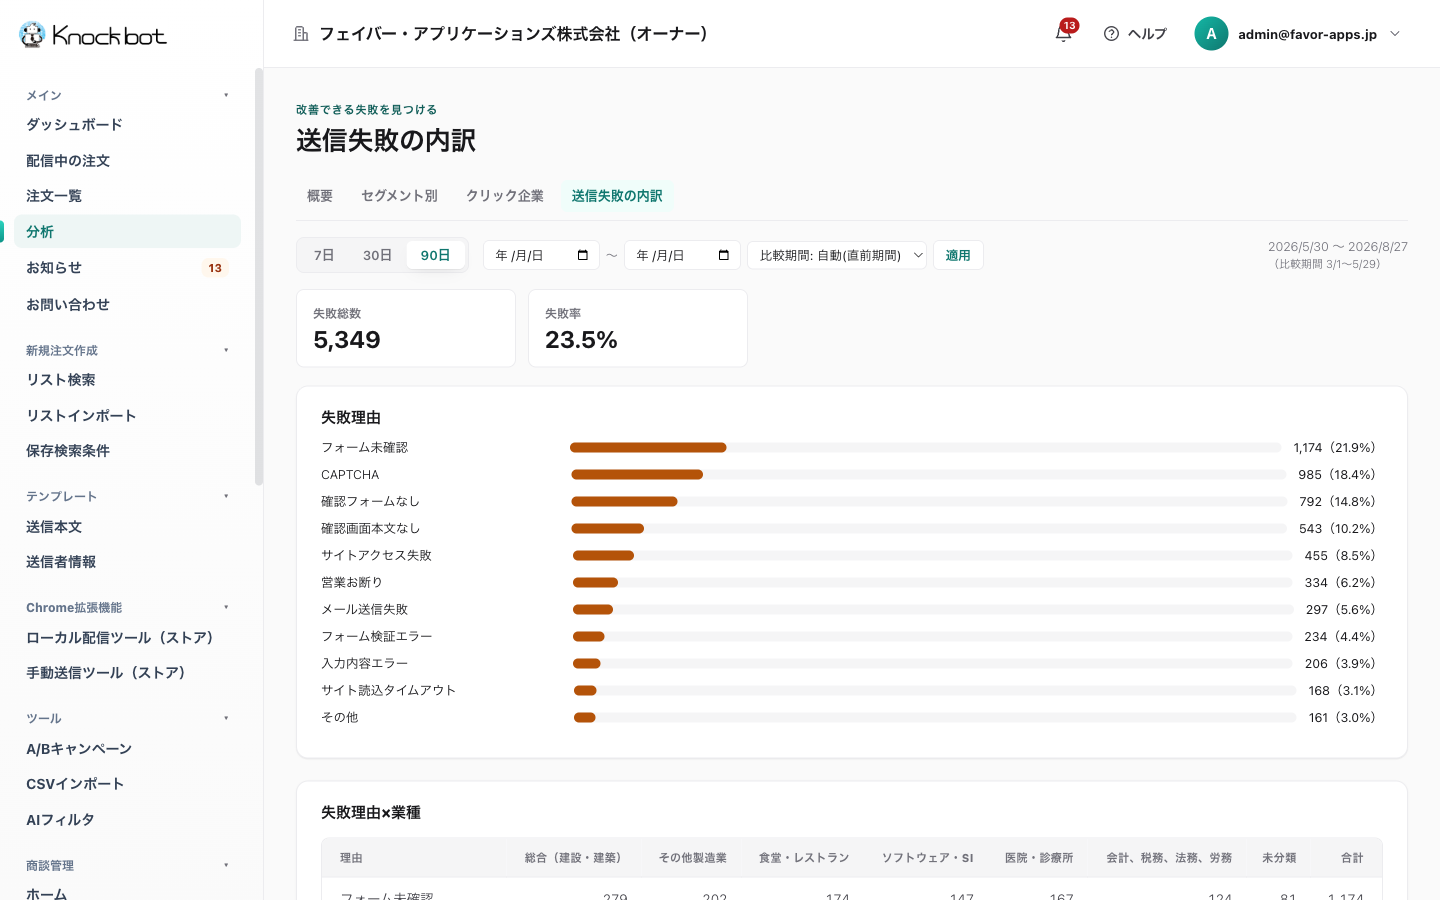Viewport: 1440px width, 900px height.
Task: Click the サイトアクセス失敗 row label
Action: point(376,555)
